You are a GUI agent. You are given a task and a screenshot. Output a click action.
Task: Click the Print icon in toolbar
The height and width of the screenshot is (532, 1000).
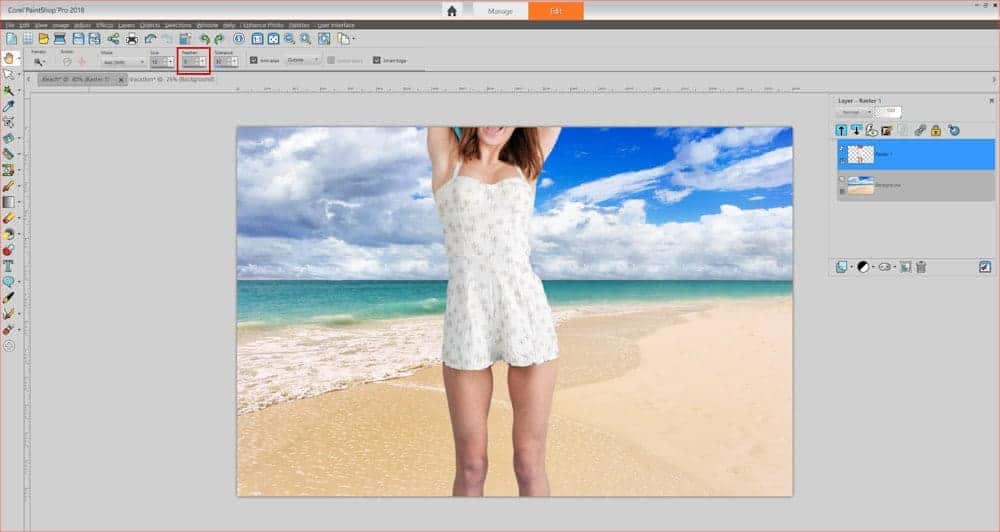pos(131,39)
